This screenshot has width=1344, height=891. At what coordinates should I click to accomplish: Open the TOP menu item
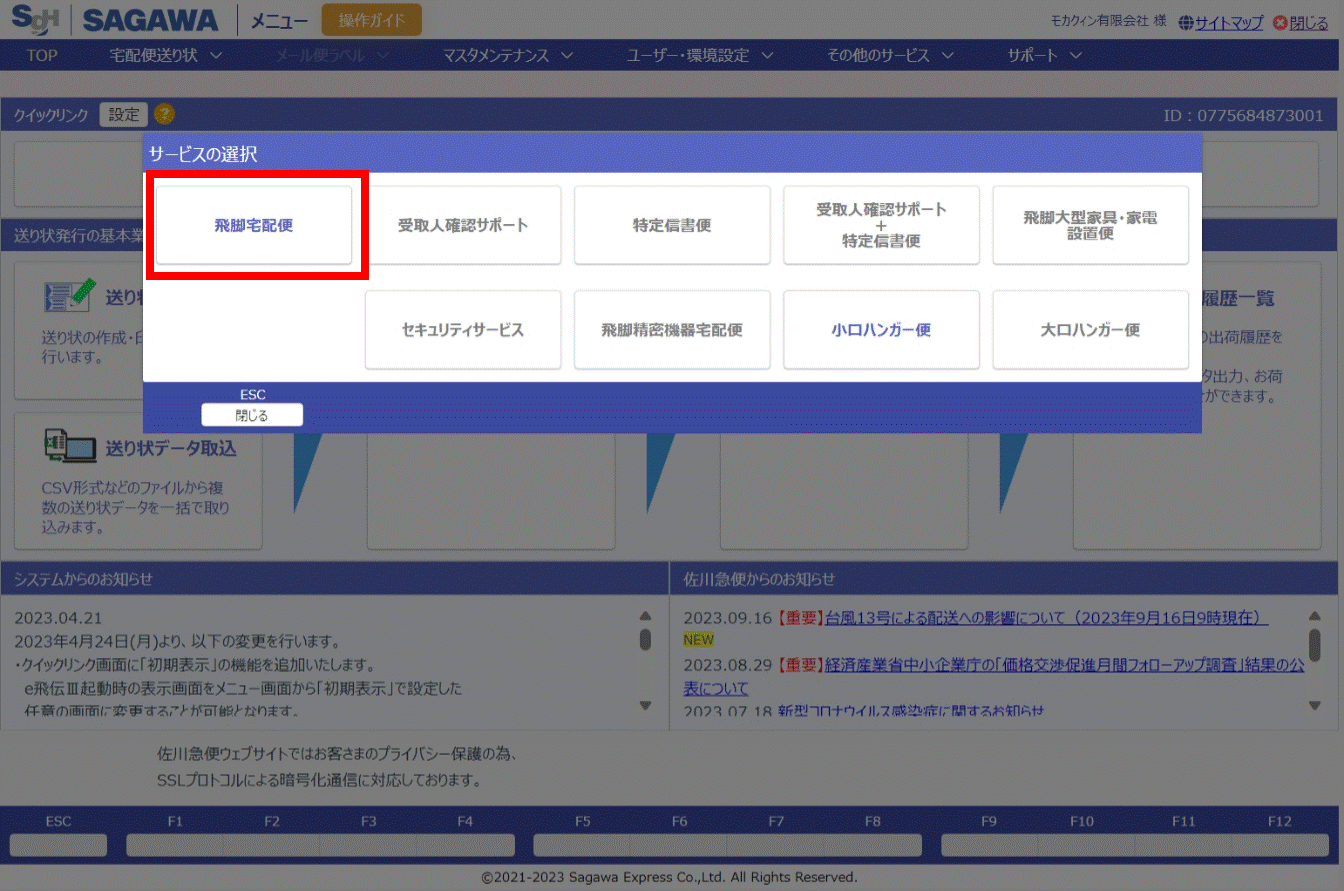[42, 56]
